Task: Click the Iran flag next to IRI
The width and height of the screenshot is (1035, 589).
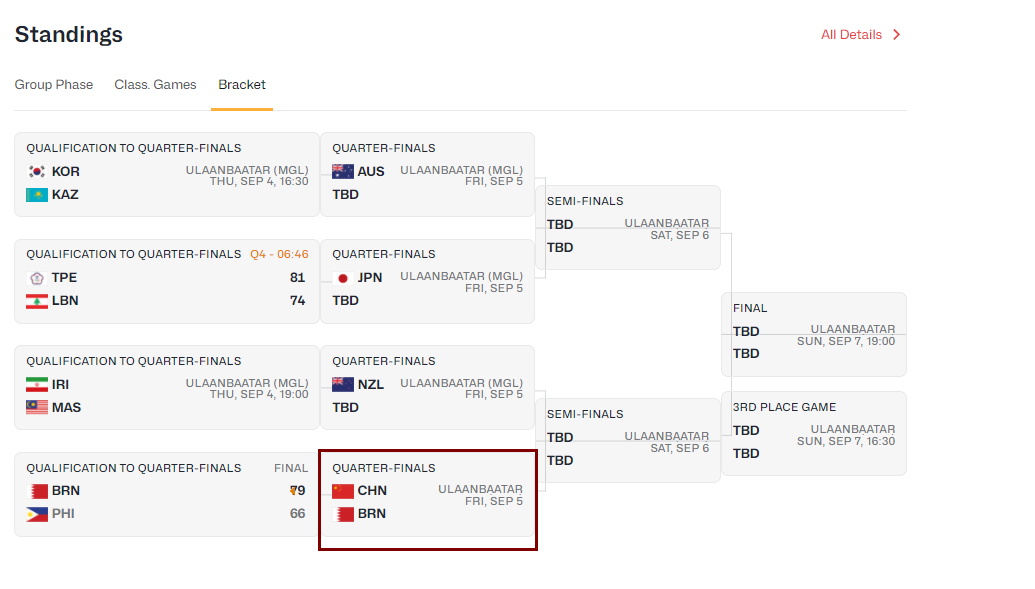Action: click(x=37, y=384)
